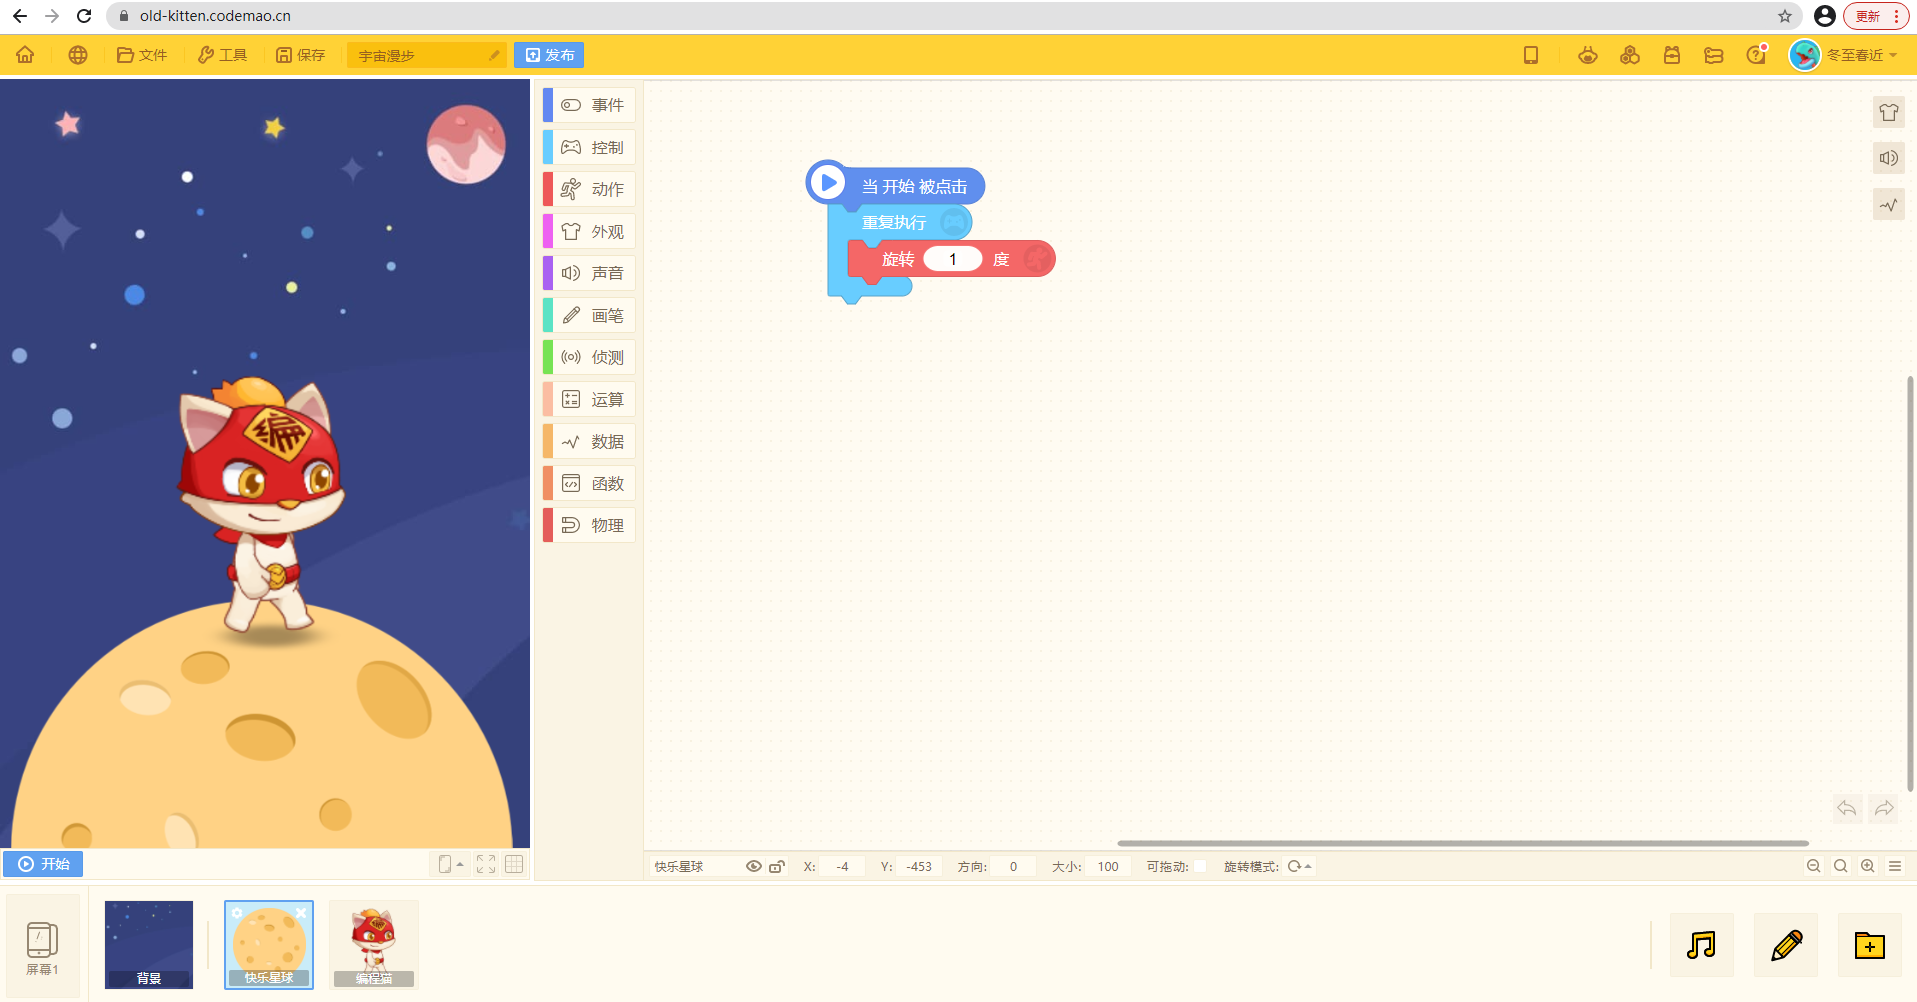Viewport: 1917px width, 1002px height.
Task: Select the 事件 events block category
Action: 589,105
